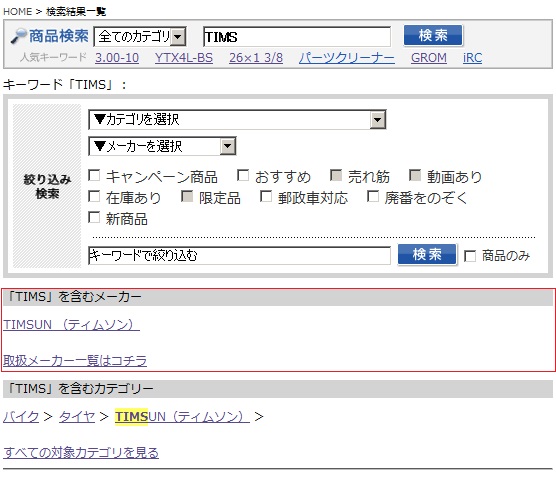Check the キャンペーン商品 checkbox
Viewport: 556px width, 480px height.
pyautogui.click(x=94, y=175)
